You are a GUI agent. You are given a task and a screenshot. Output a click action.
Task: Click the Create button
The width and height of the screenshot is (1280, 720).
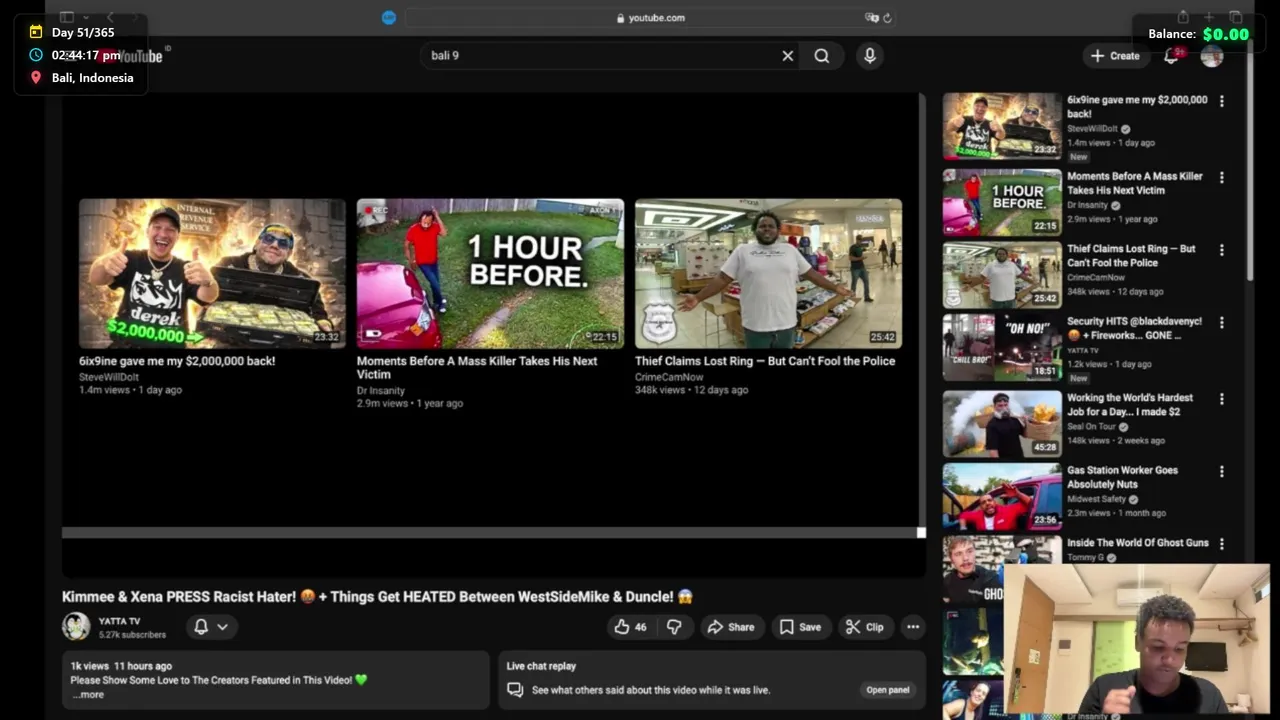(x=1115, y=56)
